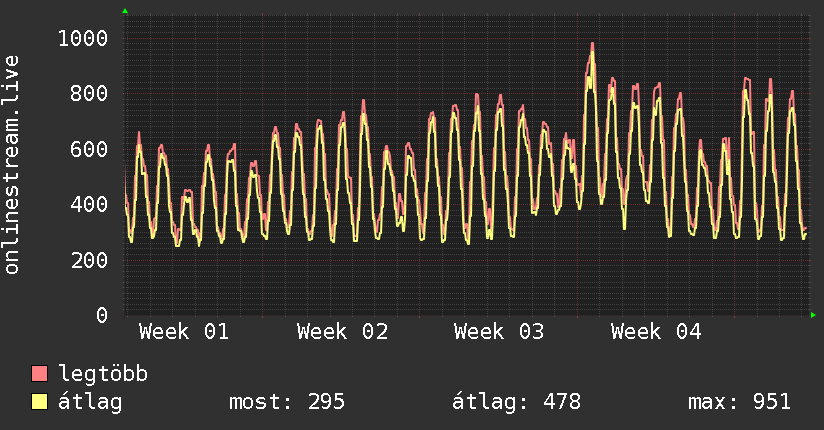Click the onlinestream.live vertical axis title

coord(12,165)
